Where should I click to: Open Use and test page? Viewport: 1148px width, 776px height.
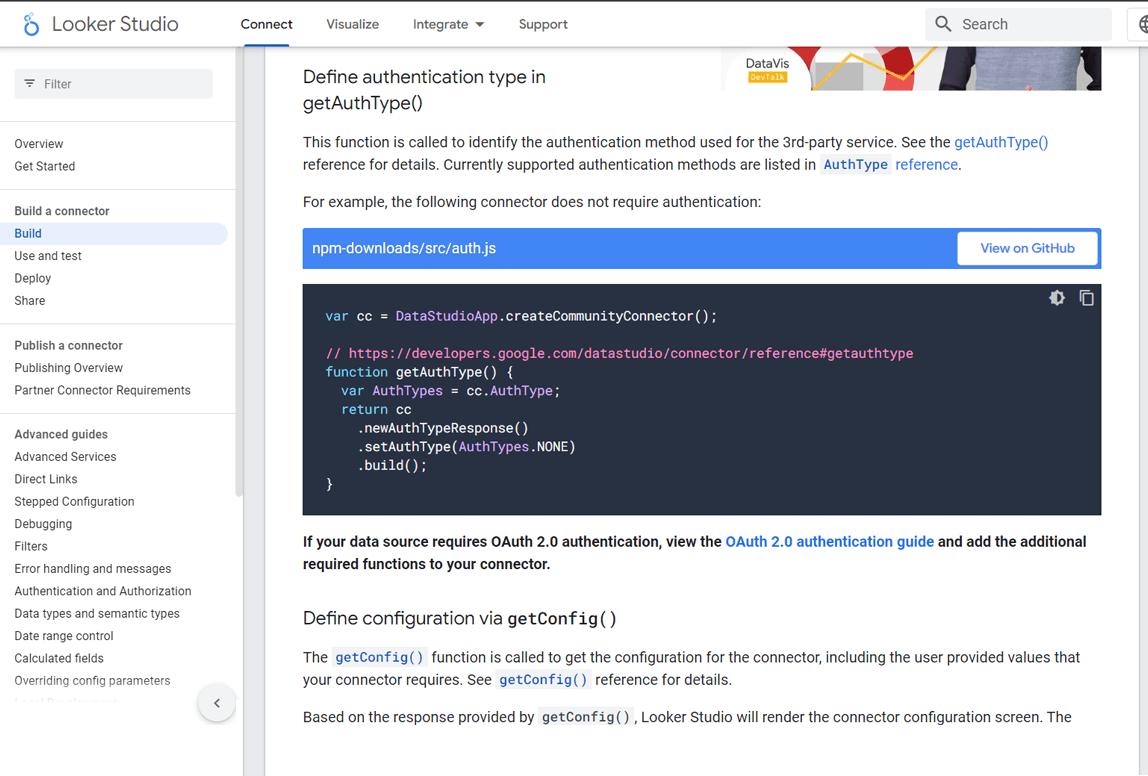click(48, 255)
